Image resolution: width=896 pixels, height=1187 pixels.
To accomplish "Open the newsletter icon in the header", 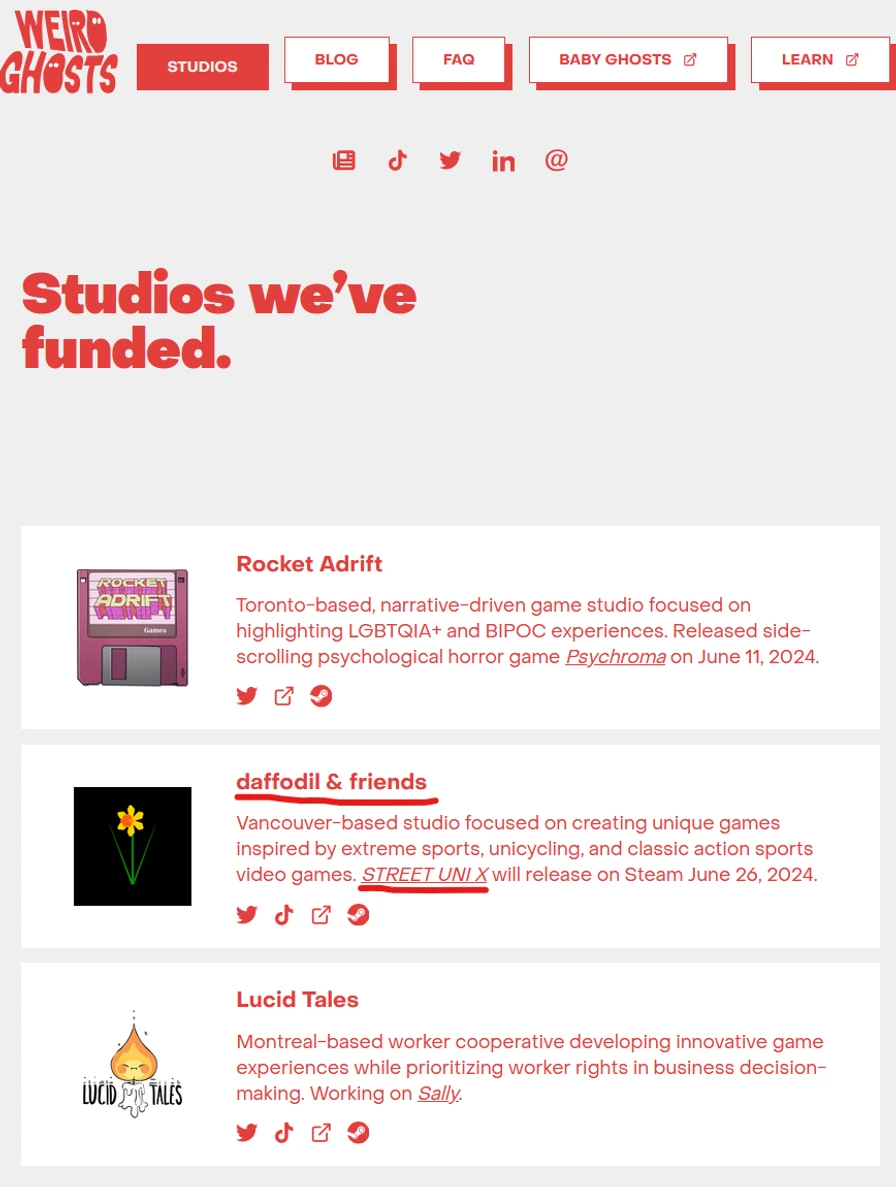I will 344,160.
